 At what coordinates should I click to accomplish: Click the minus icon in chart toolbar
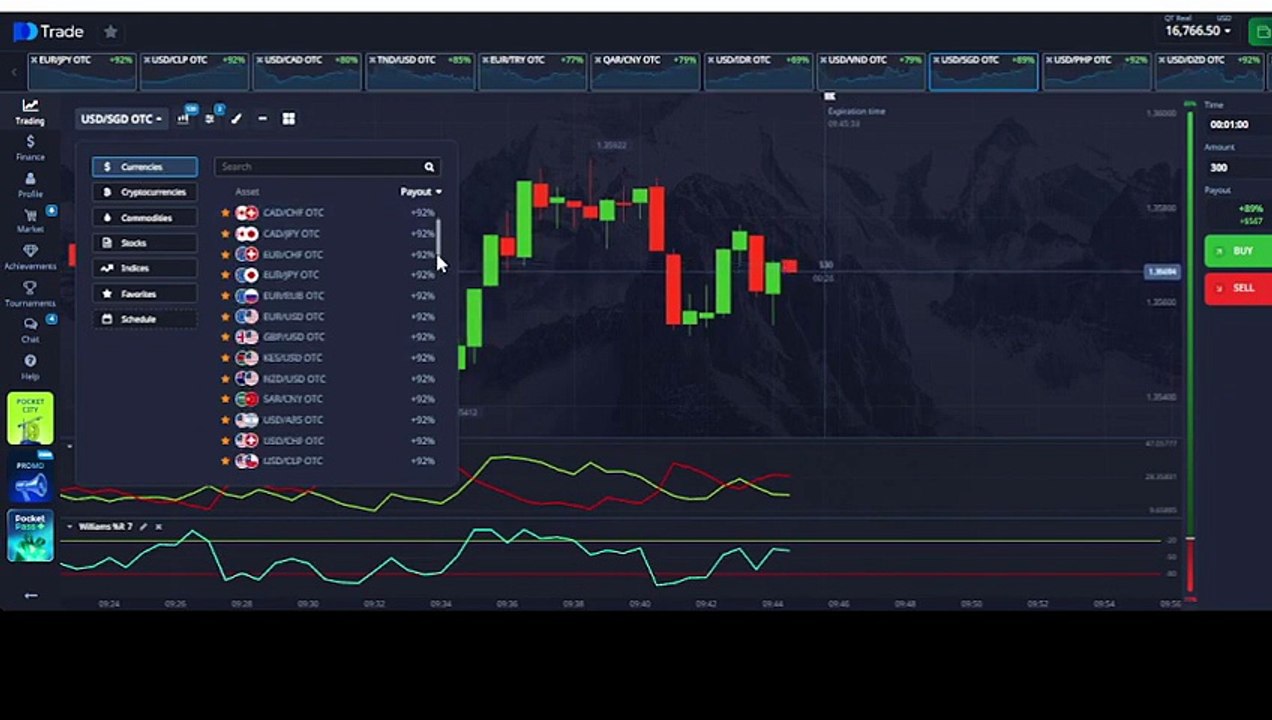click(262, 118)
